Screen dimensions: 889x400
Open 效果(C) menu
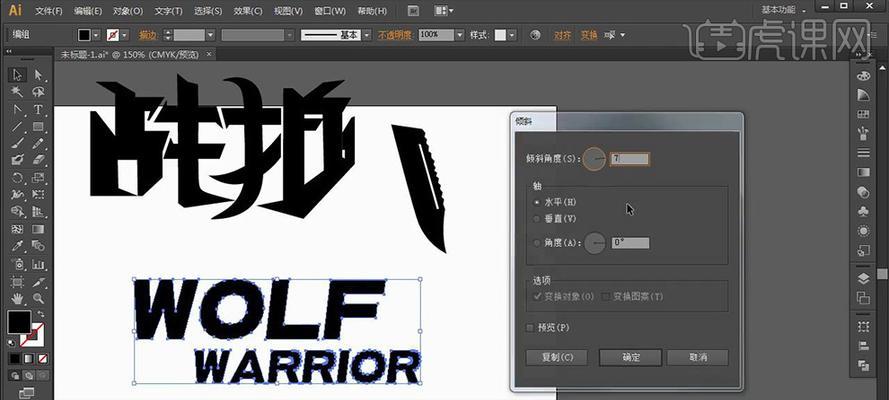[x=248, y=11]
